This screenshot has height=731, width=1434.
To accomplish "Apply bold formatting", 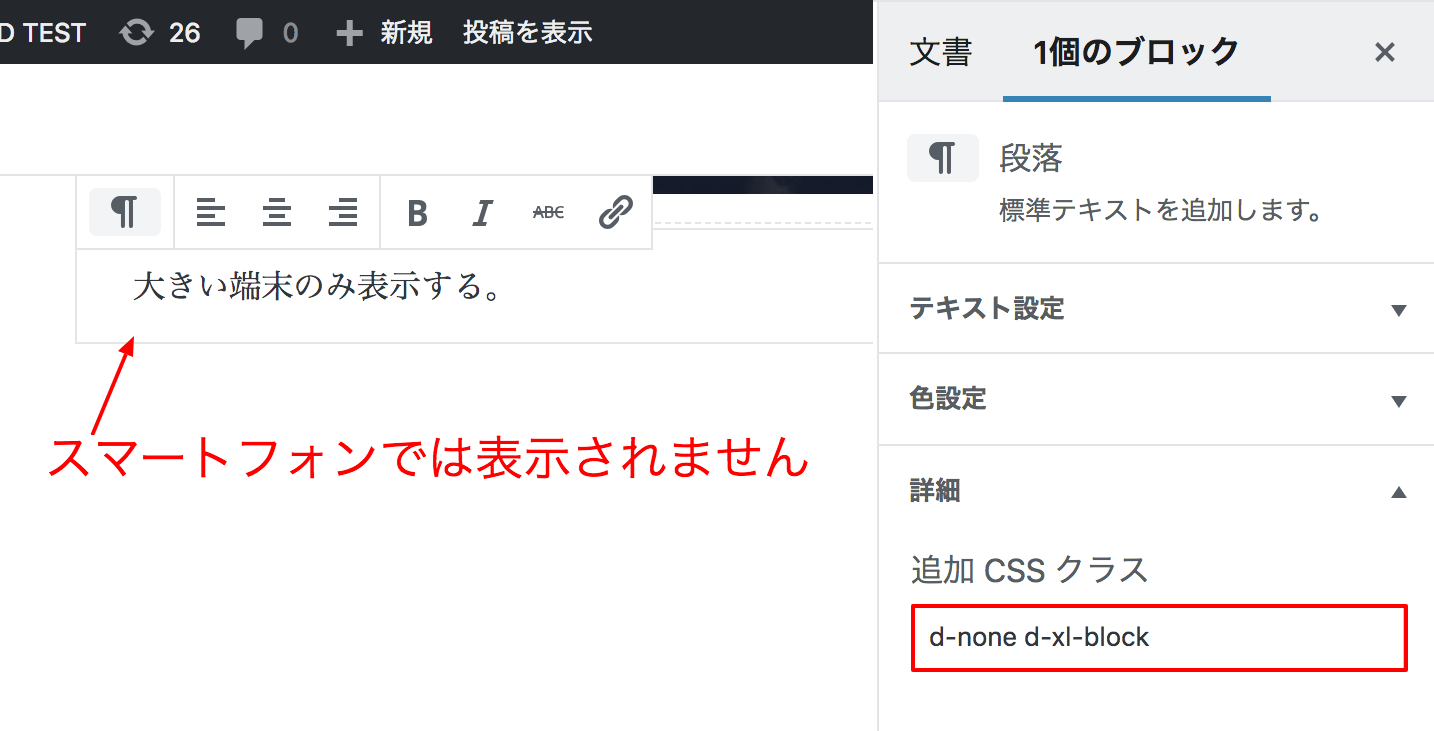I will 417,213.
